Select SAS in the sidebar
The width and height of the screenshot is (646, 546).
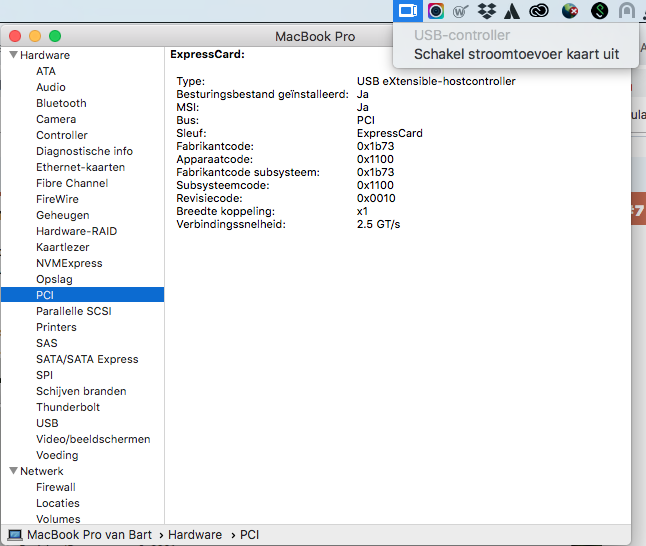click(47, 343)
